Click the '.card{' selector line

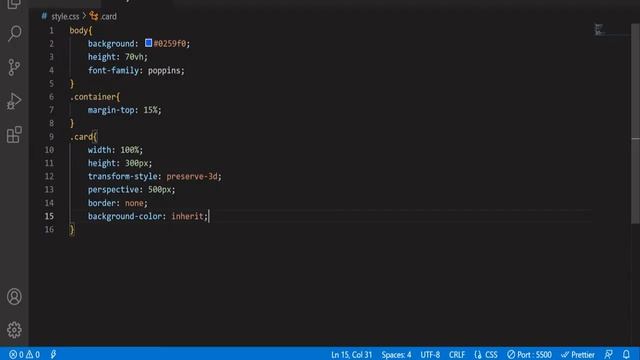coord(83,137)
